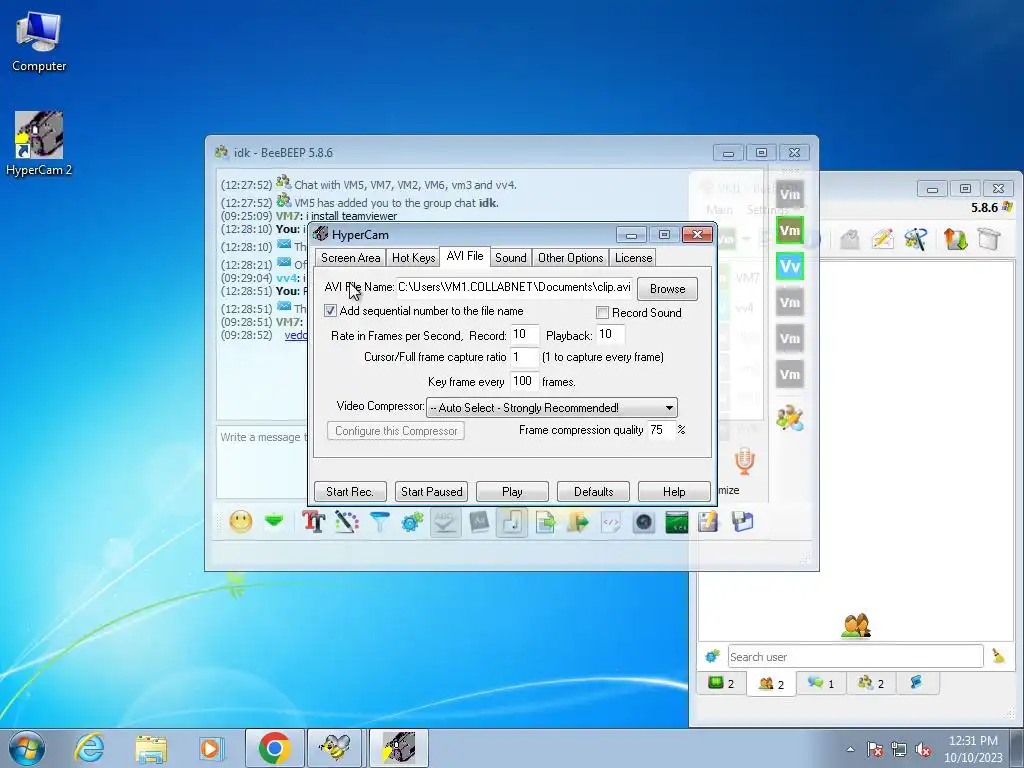Viewport: 1024px width, 768px height.
Task: Click the Key frame every 100 field
Action: (x=524, y=381)
